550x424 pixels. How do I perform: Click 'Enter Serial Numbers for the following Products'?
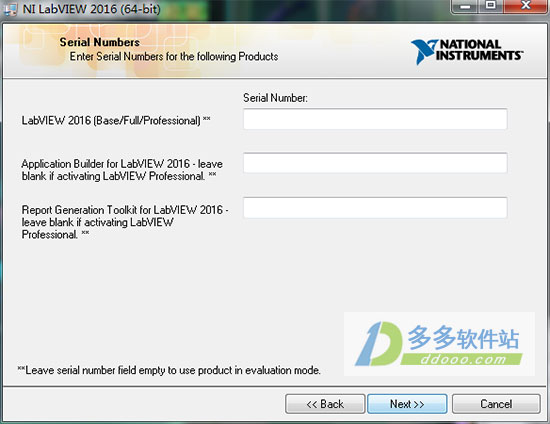174,56
